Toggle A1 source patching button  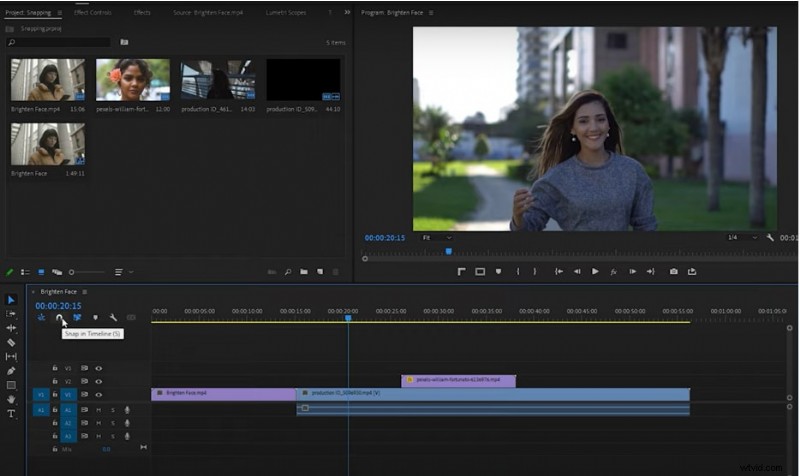pos(41,410)
